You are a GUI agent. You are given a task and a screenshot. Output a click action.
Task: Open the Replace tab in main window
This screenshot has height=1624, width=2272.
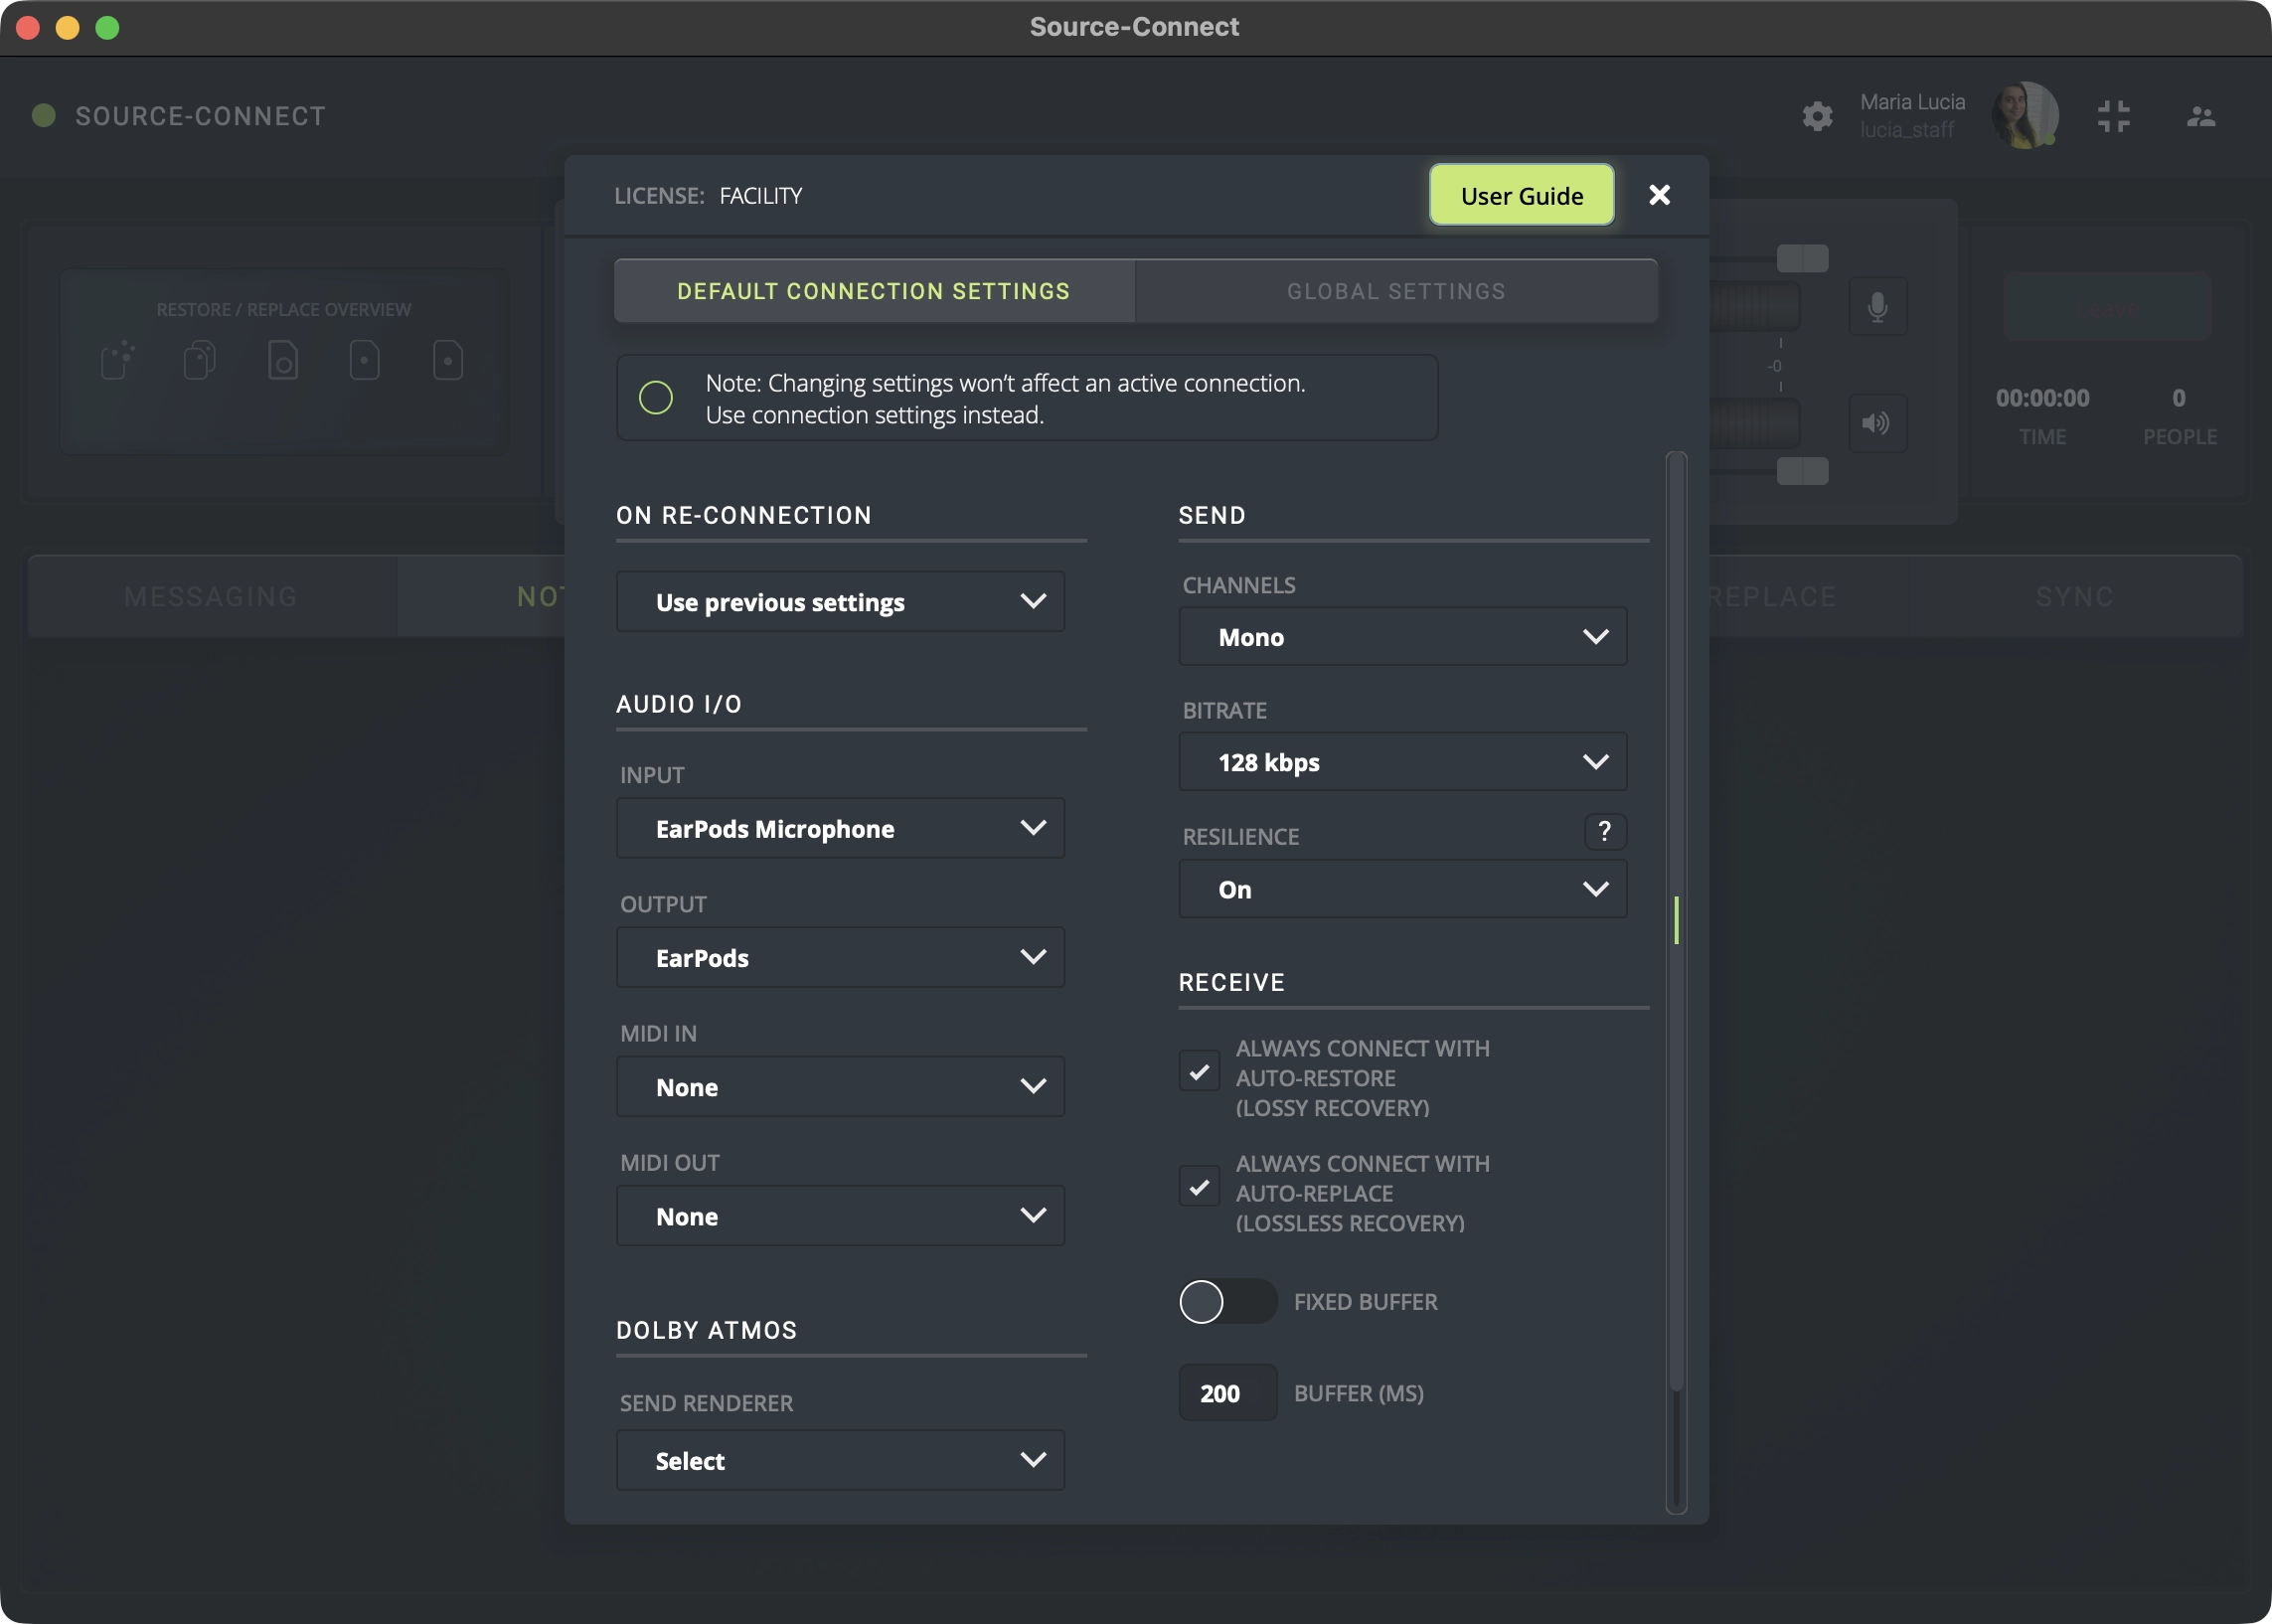[x=1770, y=597]
